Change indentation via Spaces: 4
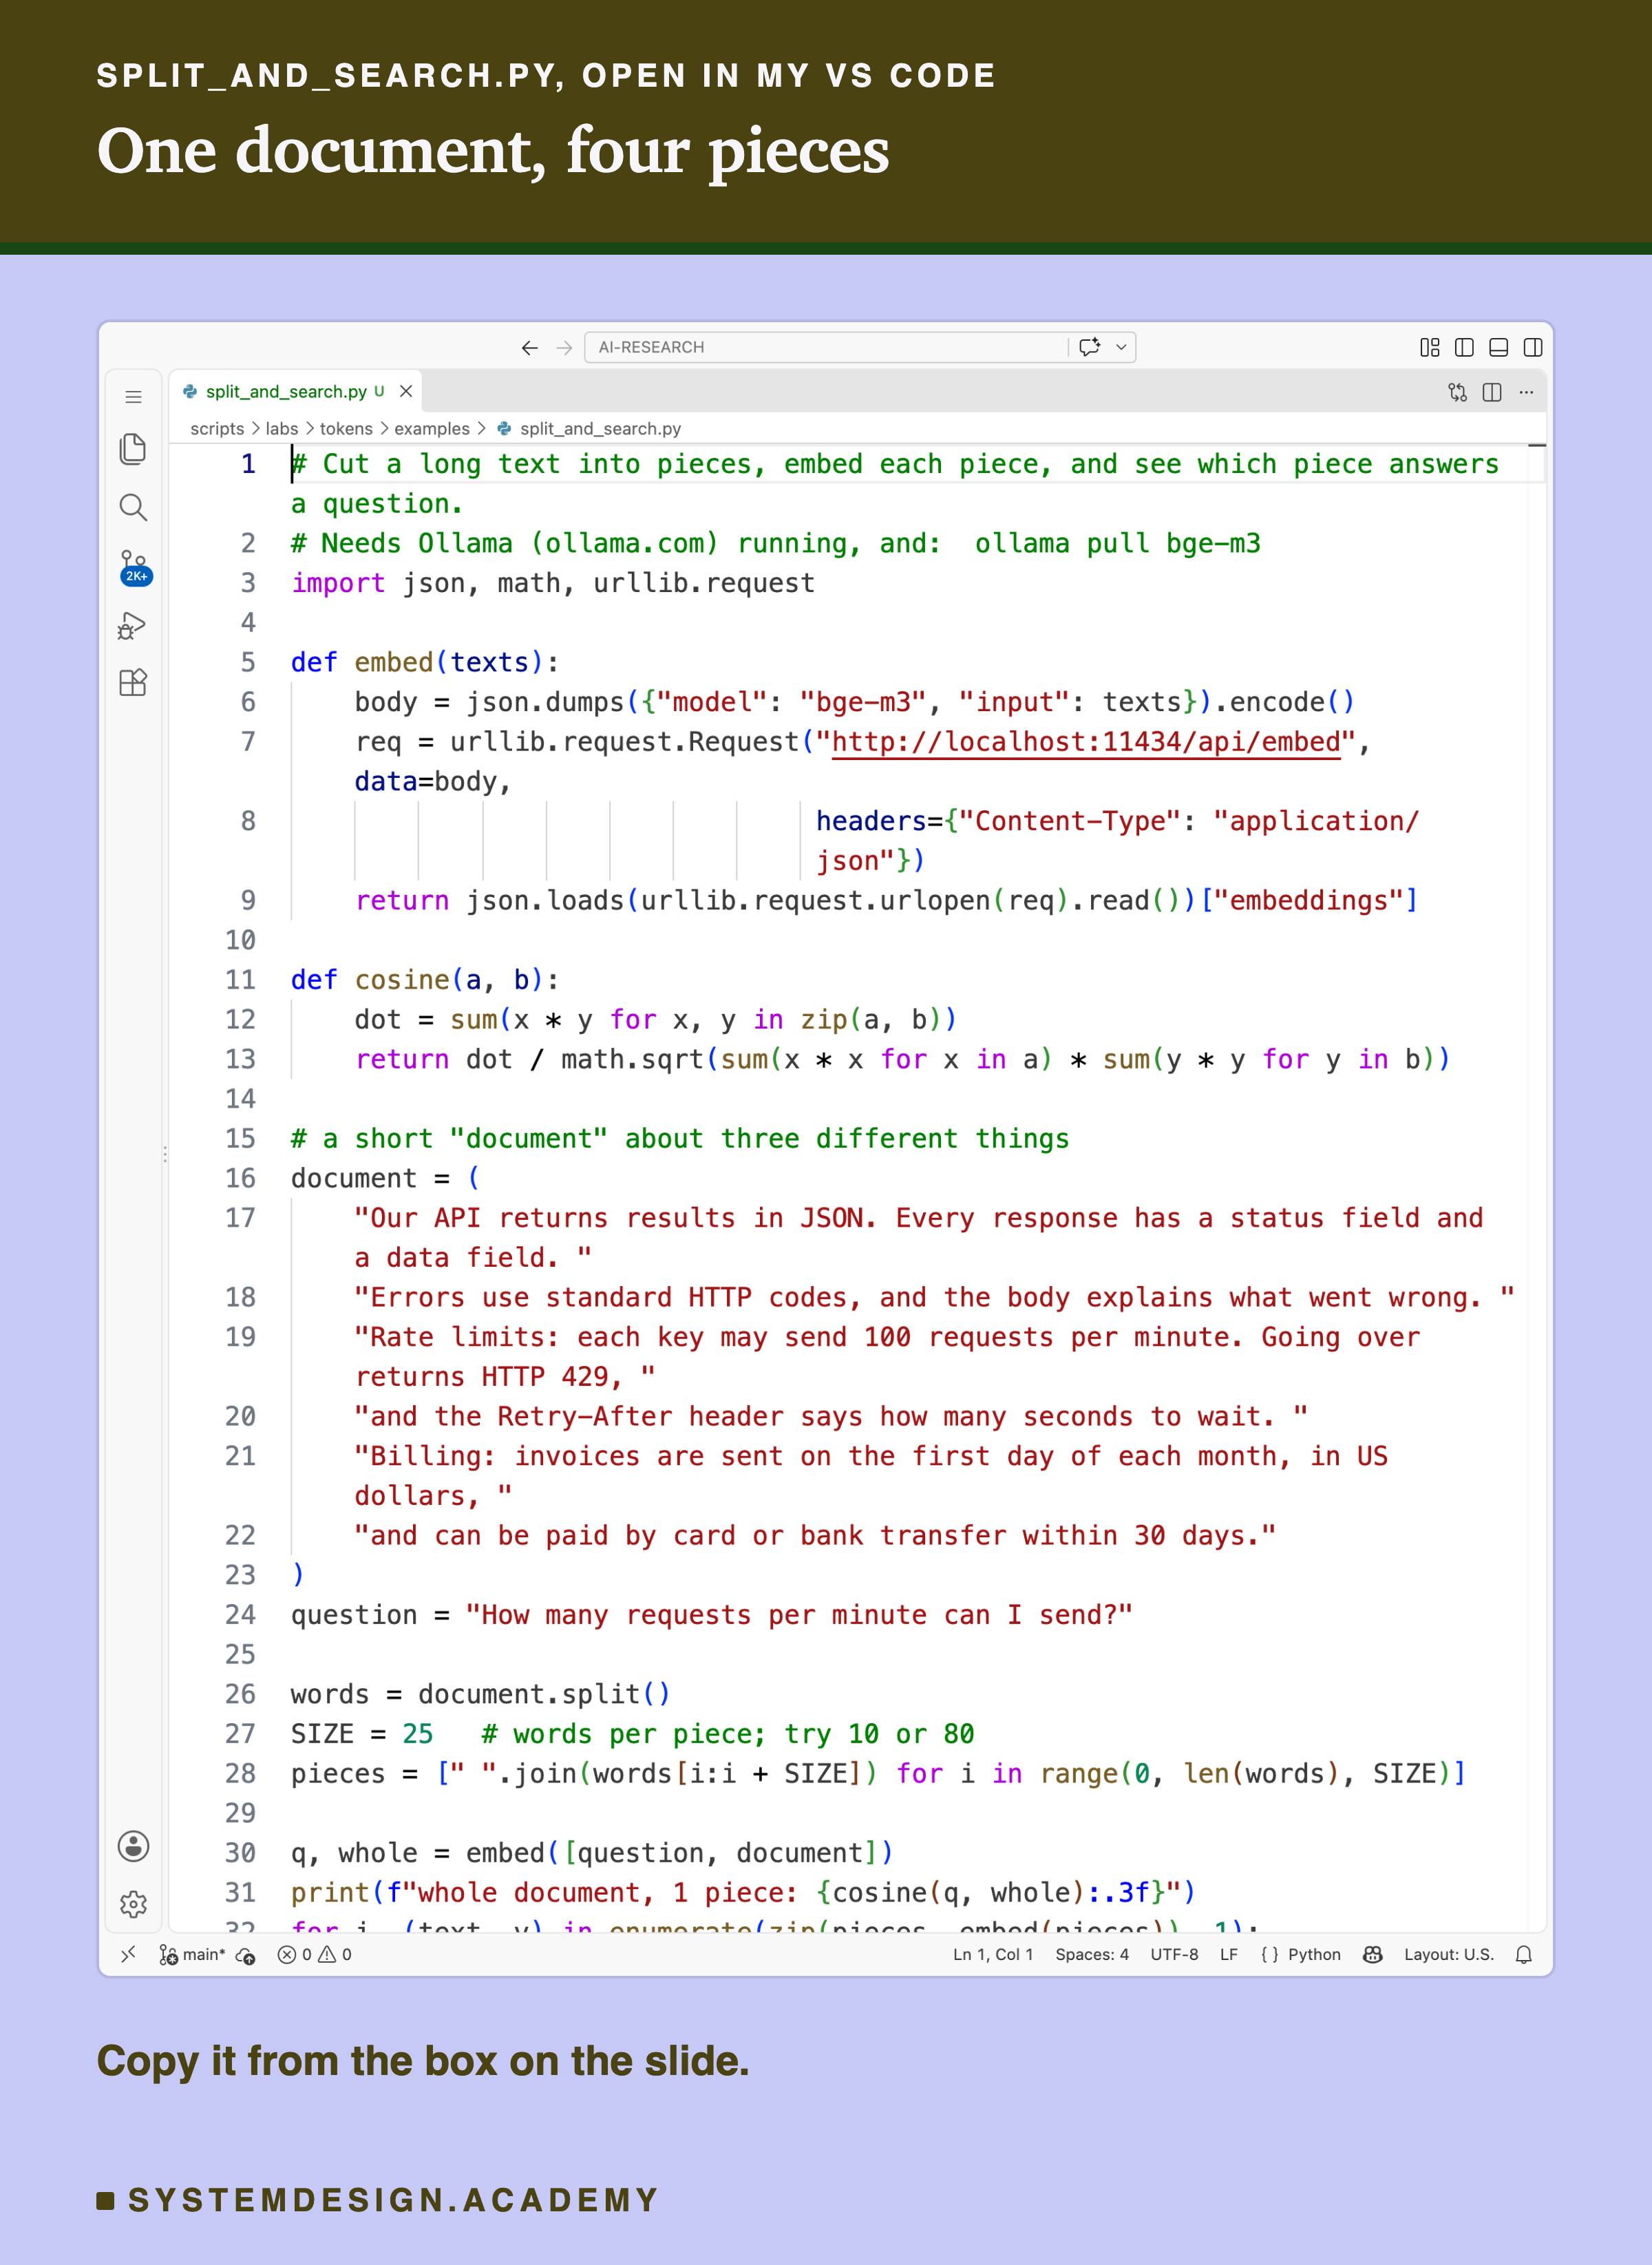The height and width of the screenshot is (2265, 1652). (1092, 1954)
